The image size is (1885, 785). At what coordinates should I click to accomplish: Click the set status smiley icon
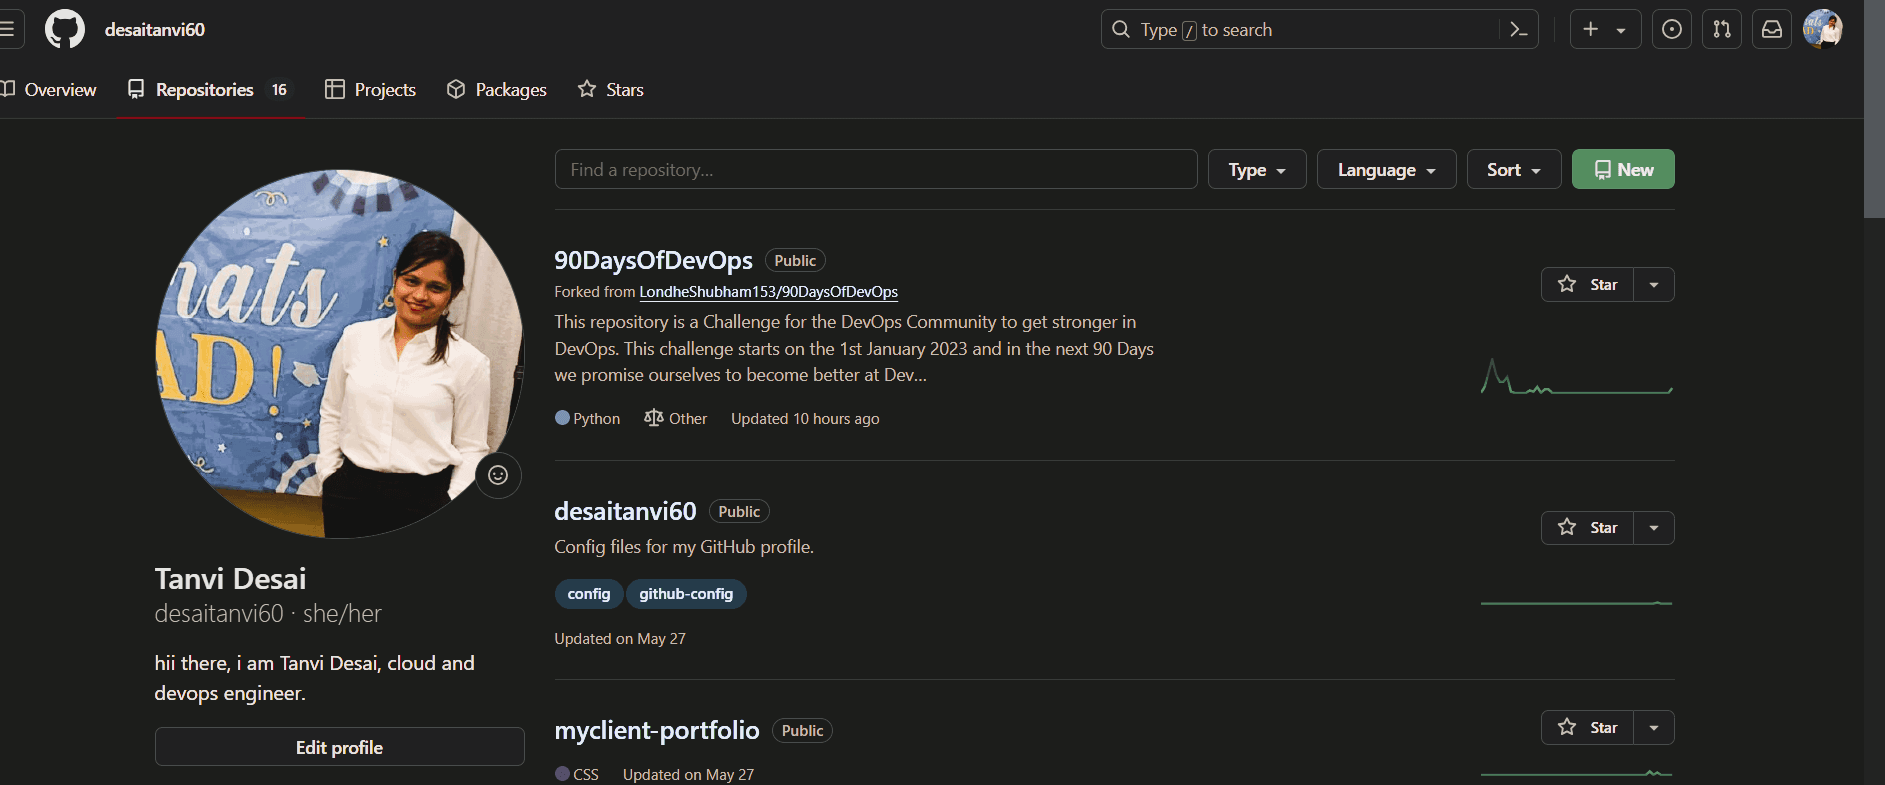point(498,475)
